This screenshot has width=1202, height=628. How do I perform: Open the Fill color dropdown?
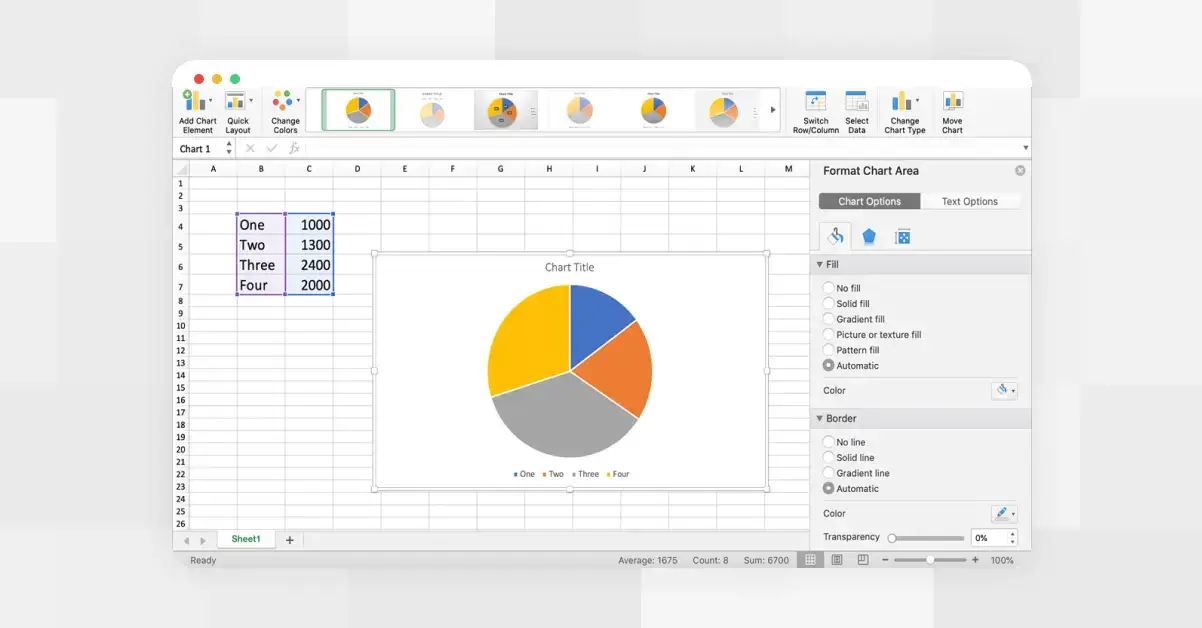click(x=1004, y=390)
